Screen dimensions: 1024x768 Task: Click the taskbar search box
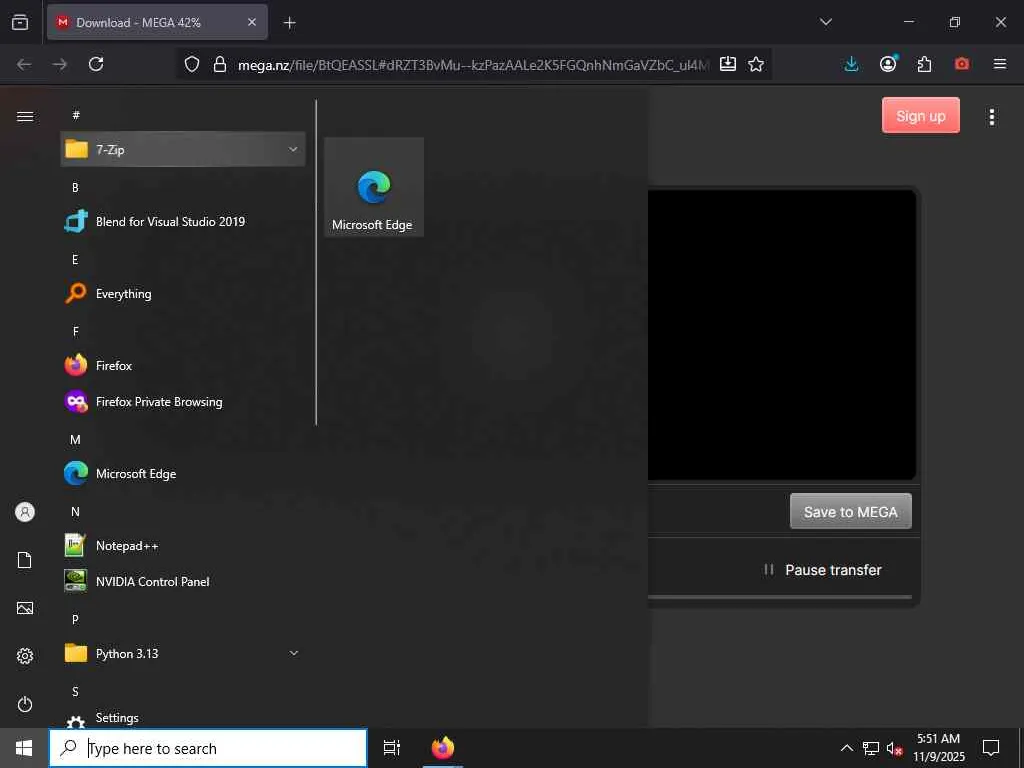click(208, 748)
